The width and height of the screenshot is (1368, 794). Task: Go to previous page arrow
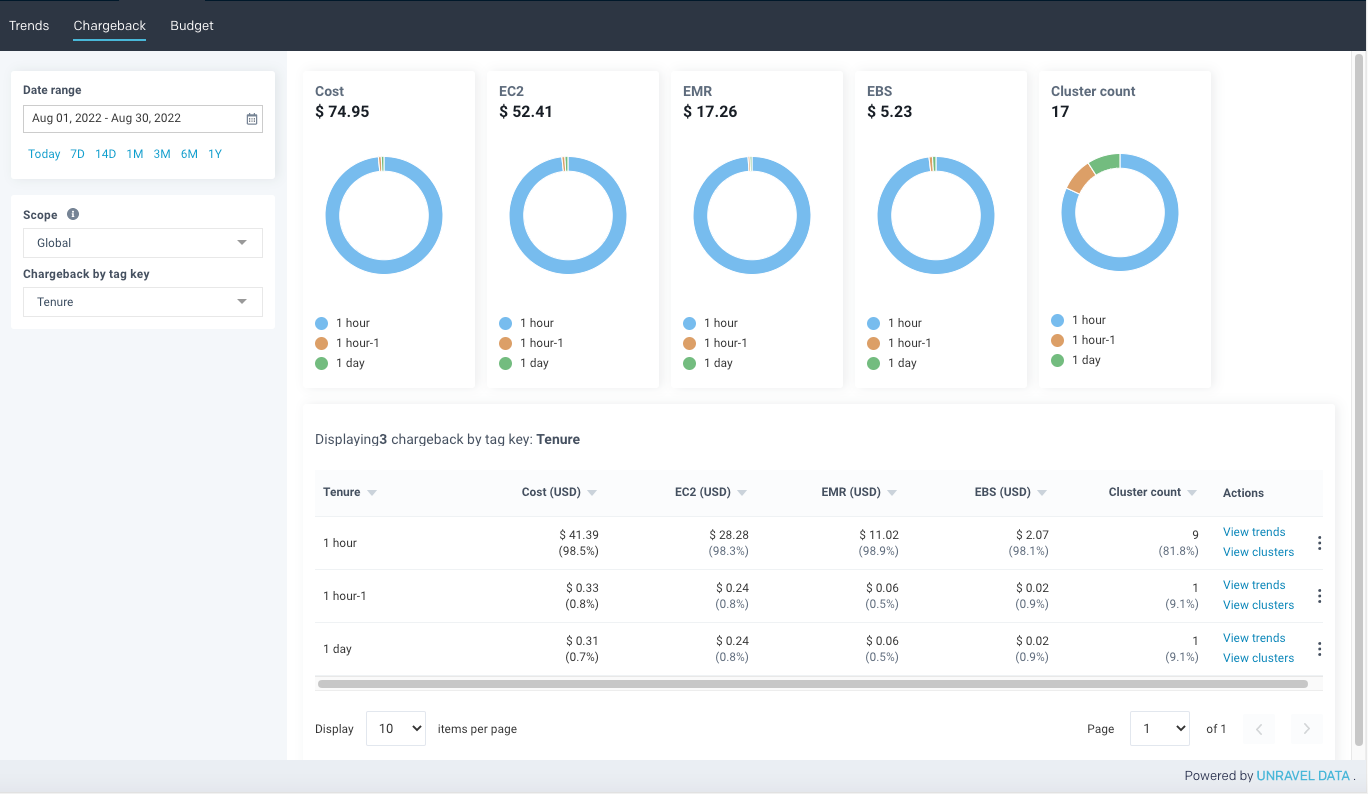[1259, 729]
